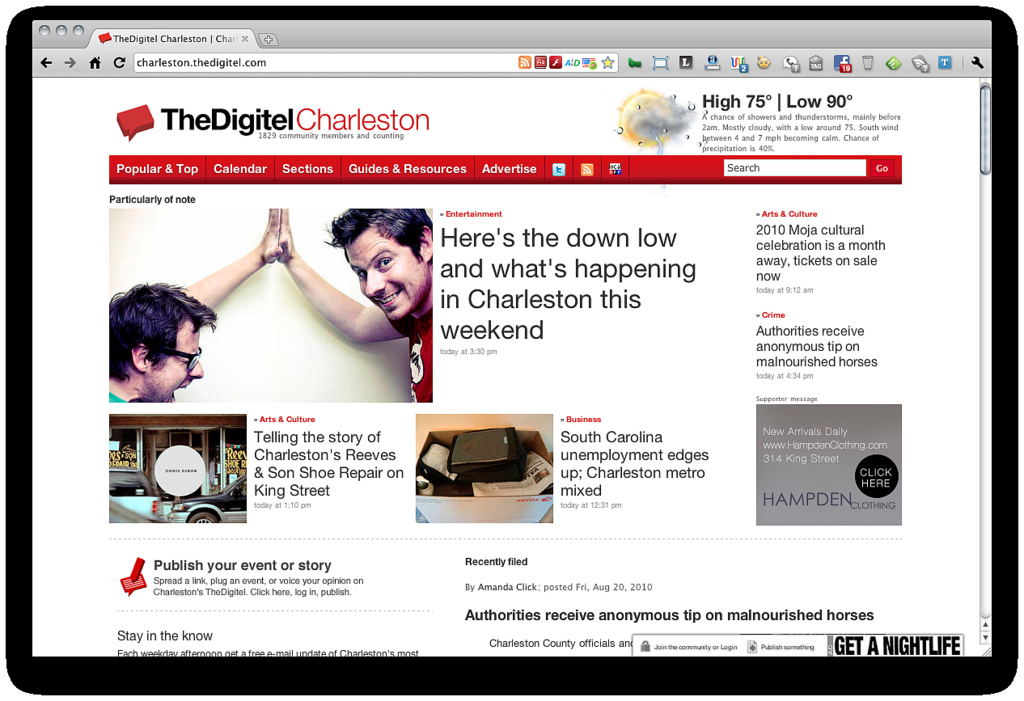This screenshot has height=701, width=1024.
Task: Click the 'Stay in the know' heading
Action: (x=165, y=636)
